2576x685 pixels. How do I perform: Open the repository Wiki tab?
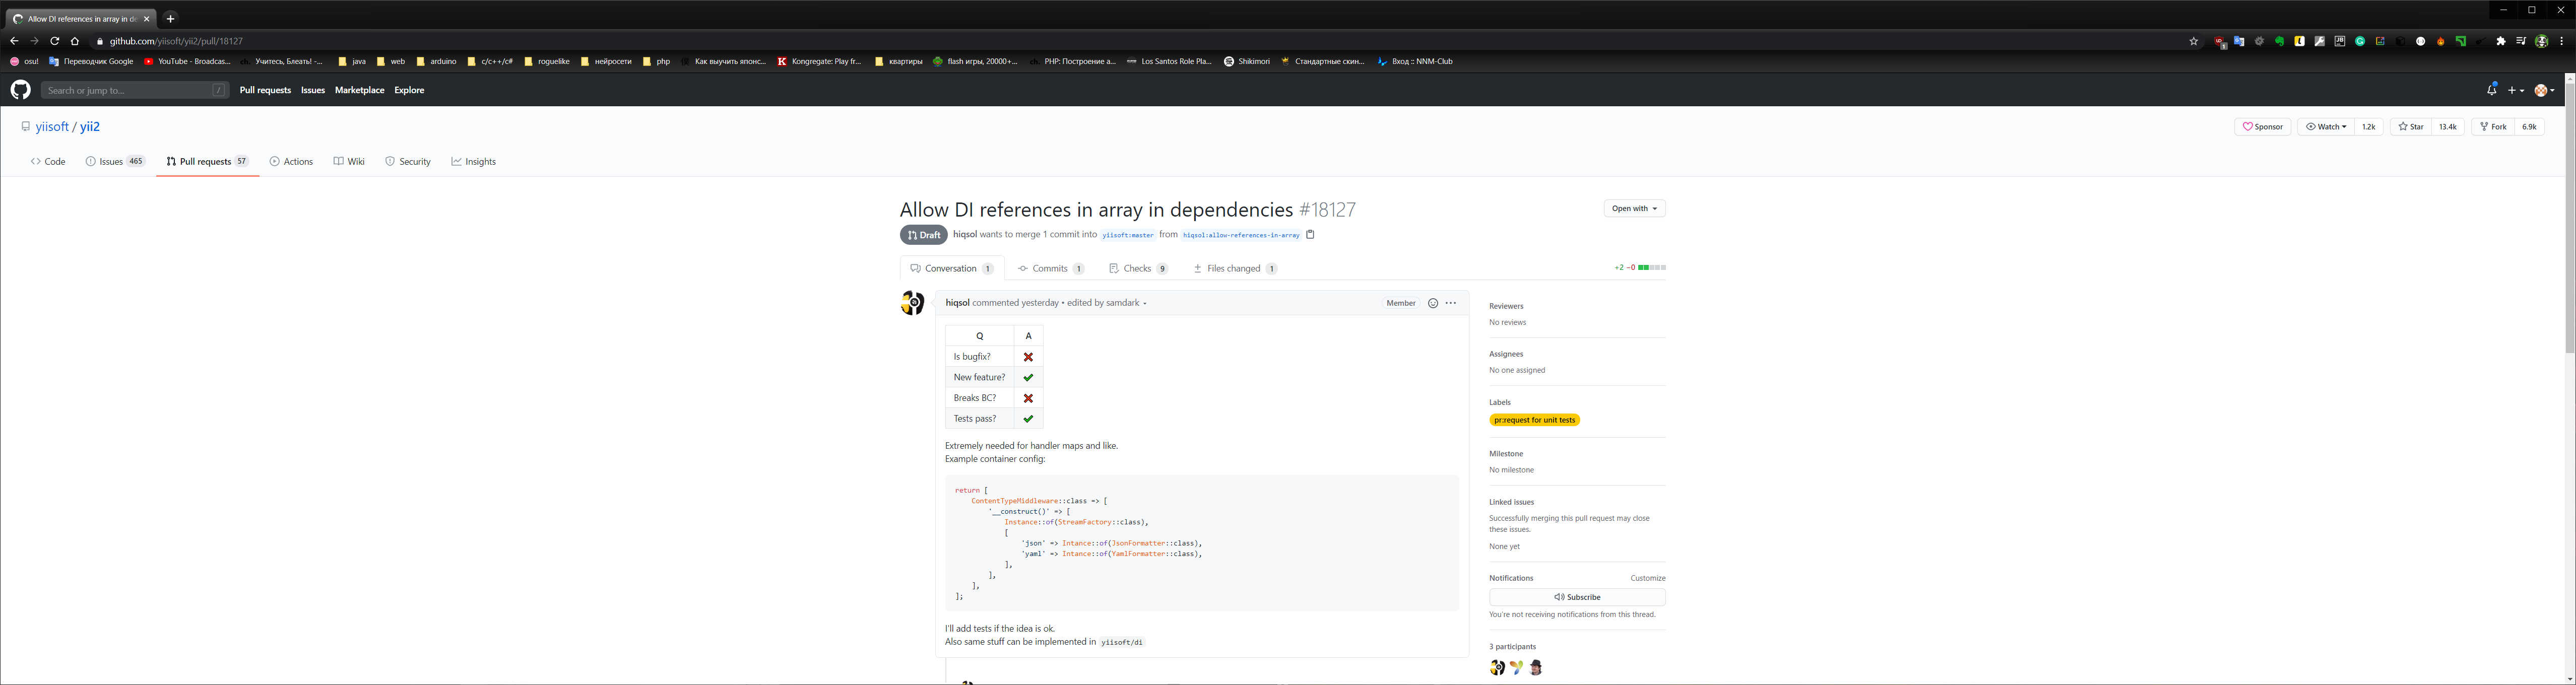(x=349, y=162)
